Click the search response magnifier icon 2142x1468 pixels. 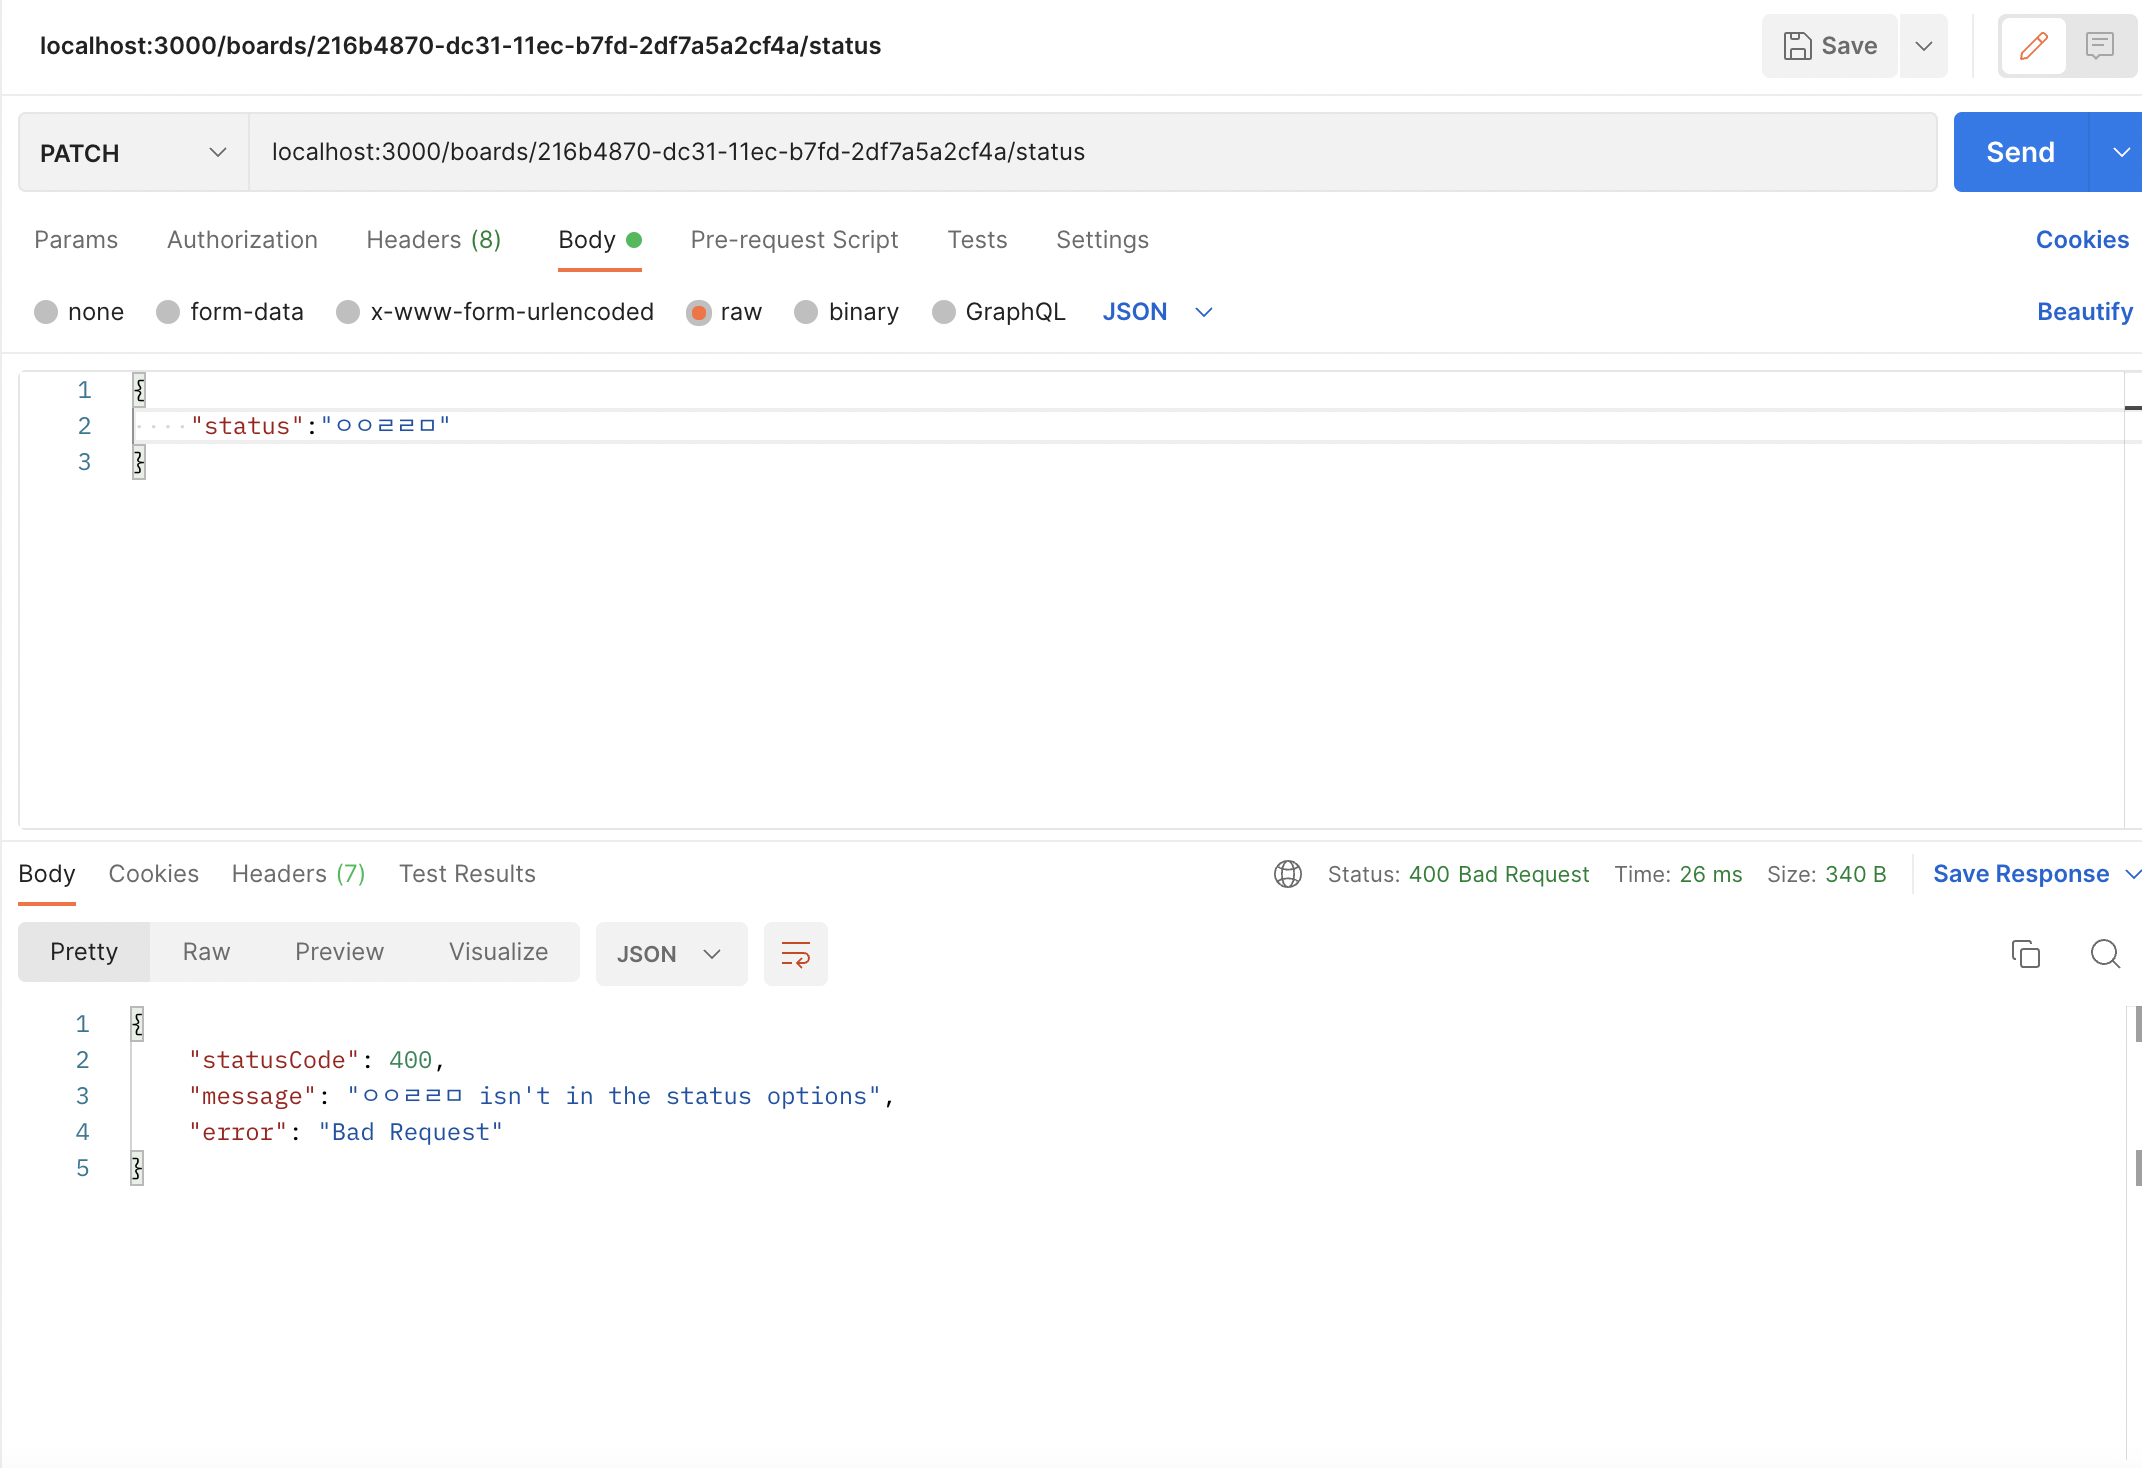[x=2105, y=954]
